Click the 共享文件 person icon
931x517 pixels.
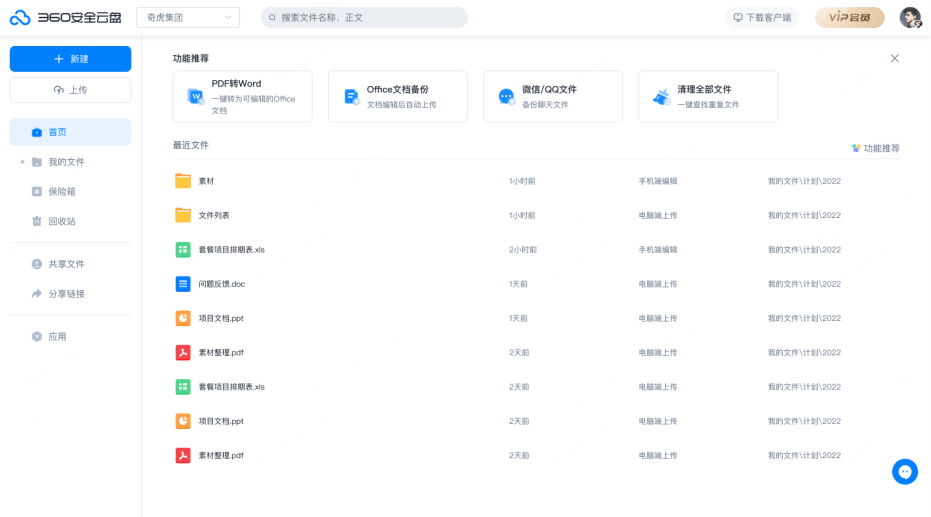point(37,264)
